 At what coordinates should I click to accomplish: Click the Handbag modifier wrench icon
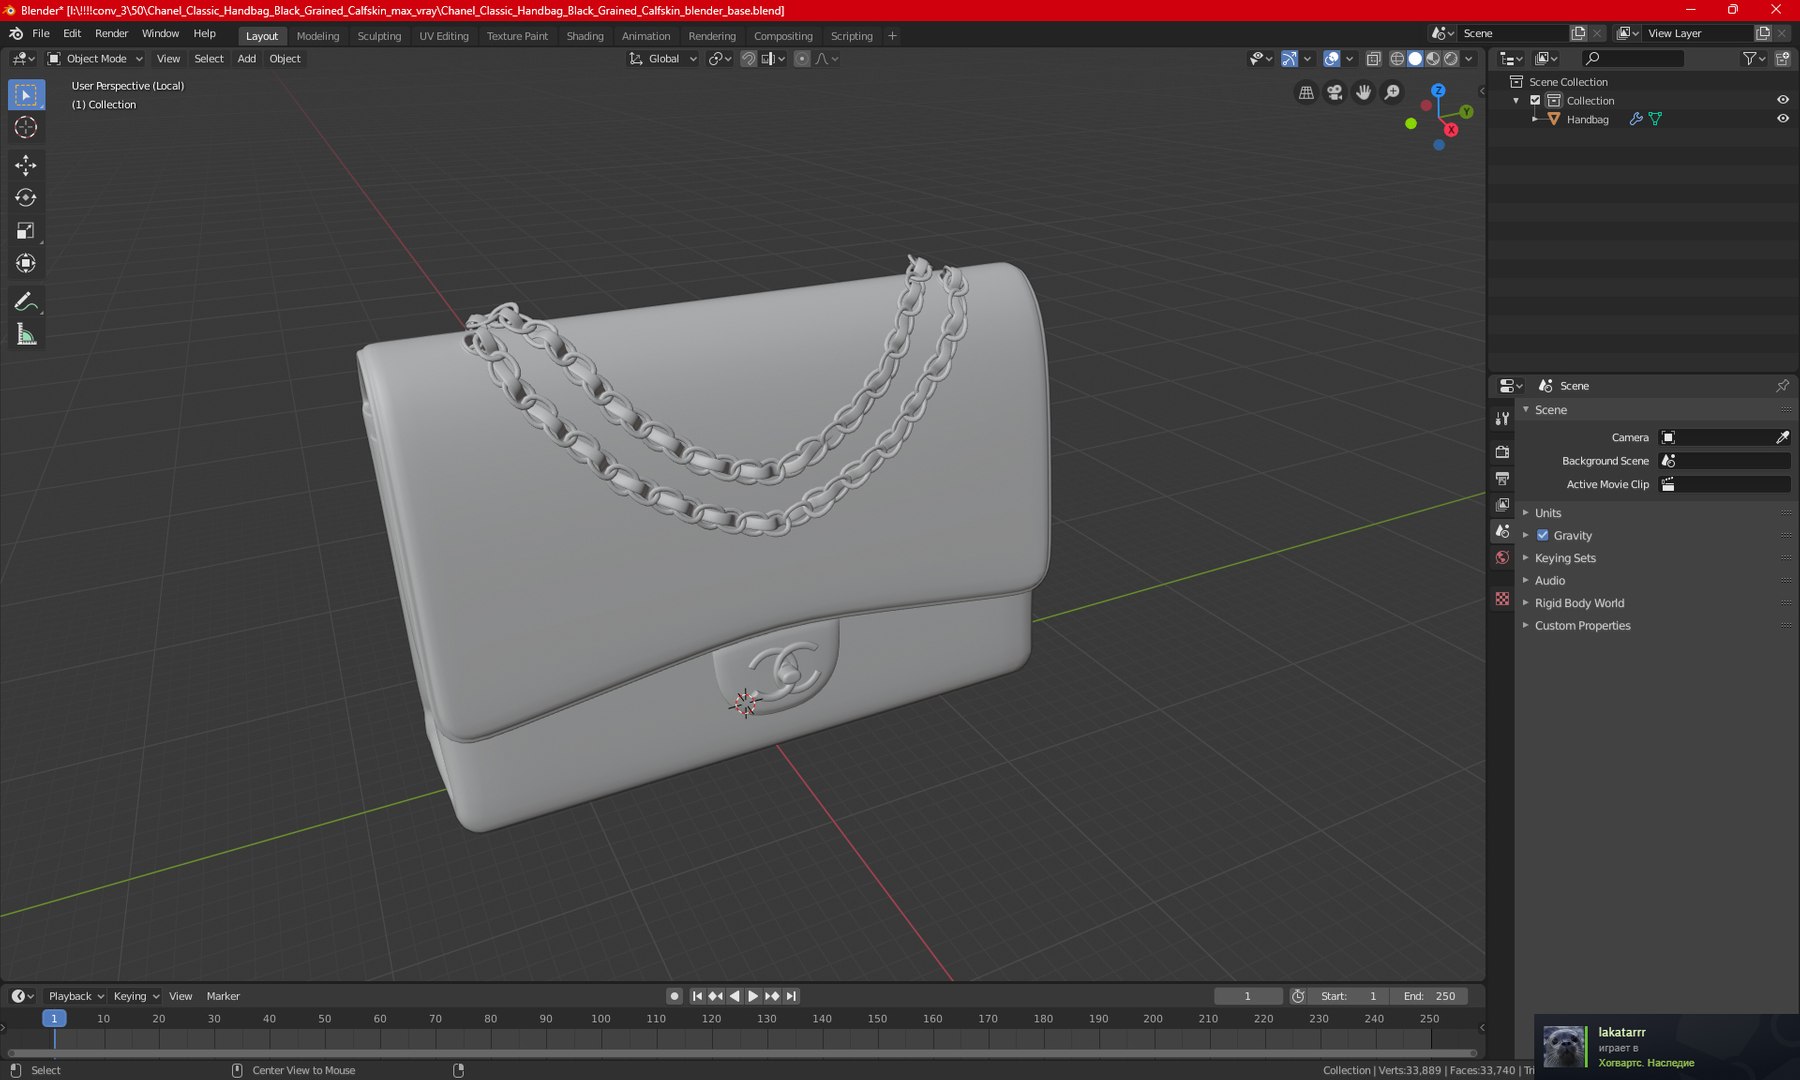click(x=1636, y=119)
